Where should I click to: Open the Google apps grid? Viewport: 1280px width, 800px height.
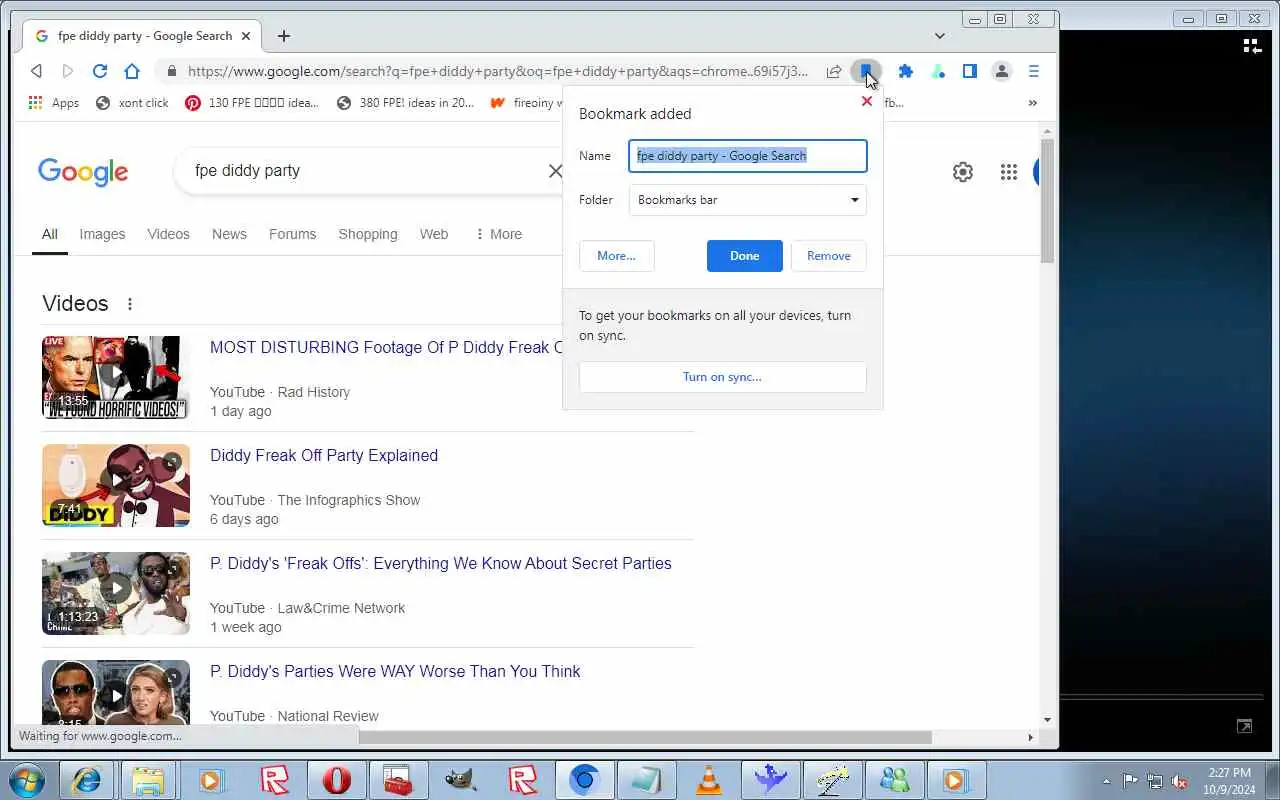pos(1009,172)
